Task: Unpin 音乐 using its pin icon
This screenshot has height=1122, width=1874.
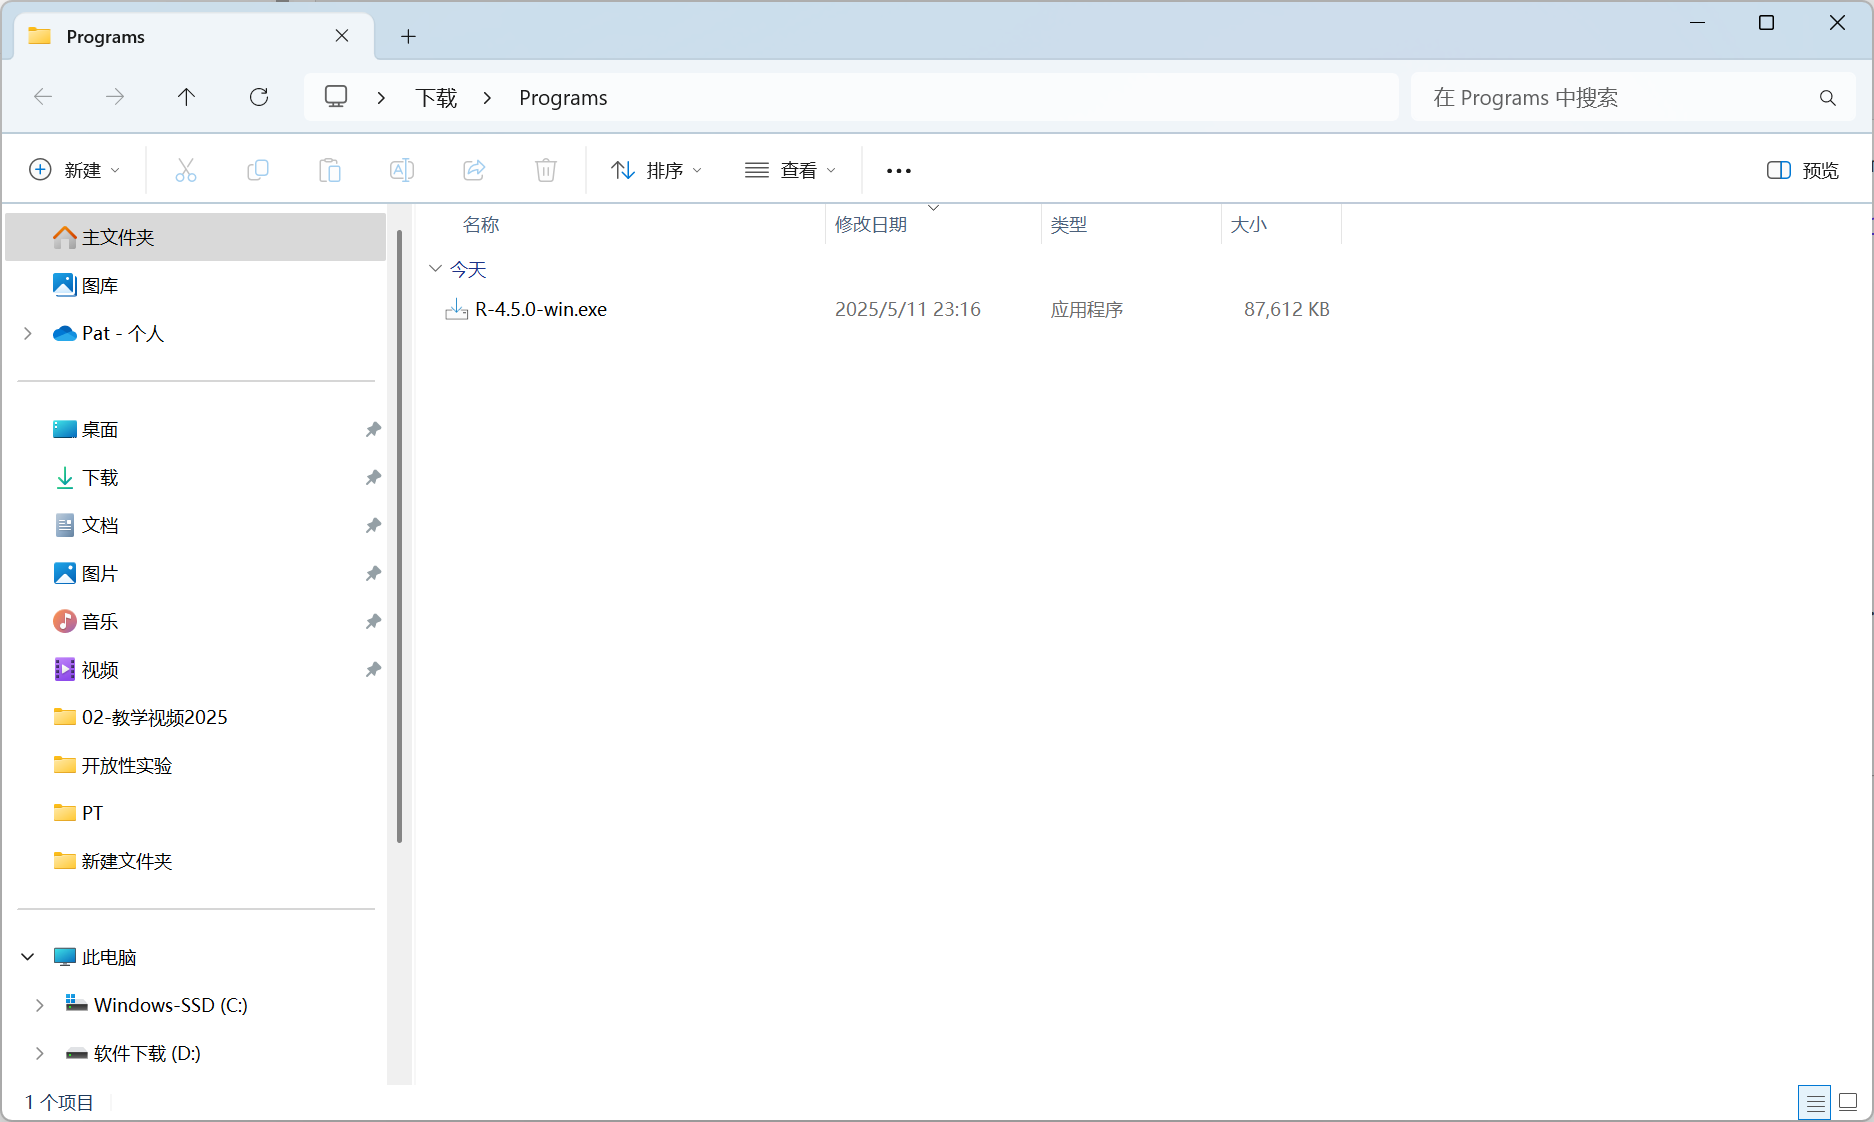Action: point(373,621)
